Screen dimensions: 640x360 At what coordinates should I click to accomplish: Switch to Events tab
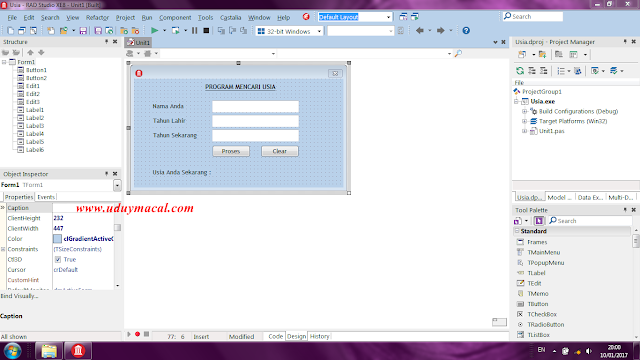tap(46, 197)
